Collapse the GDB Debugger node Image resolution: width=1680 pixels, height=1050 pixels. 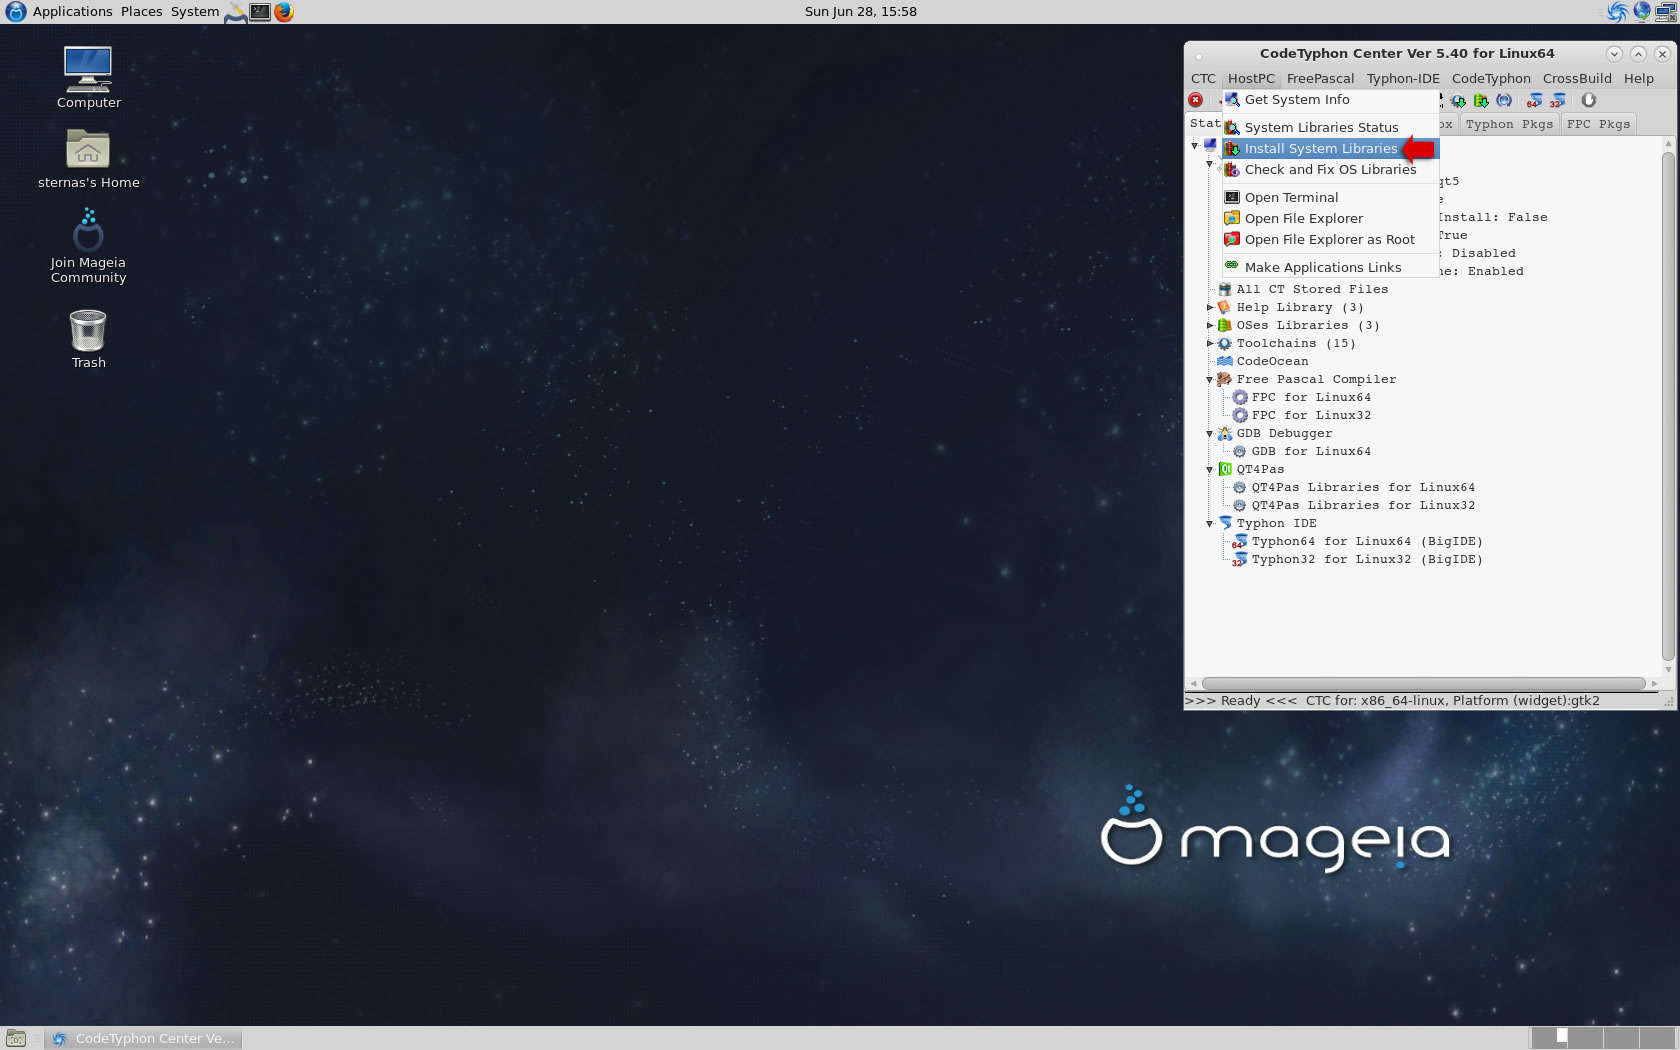[x=1210, y=434]
